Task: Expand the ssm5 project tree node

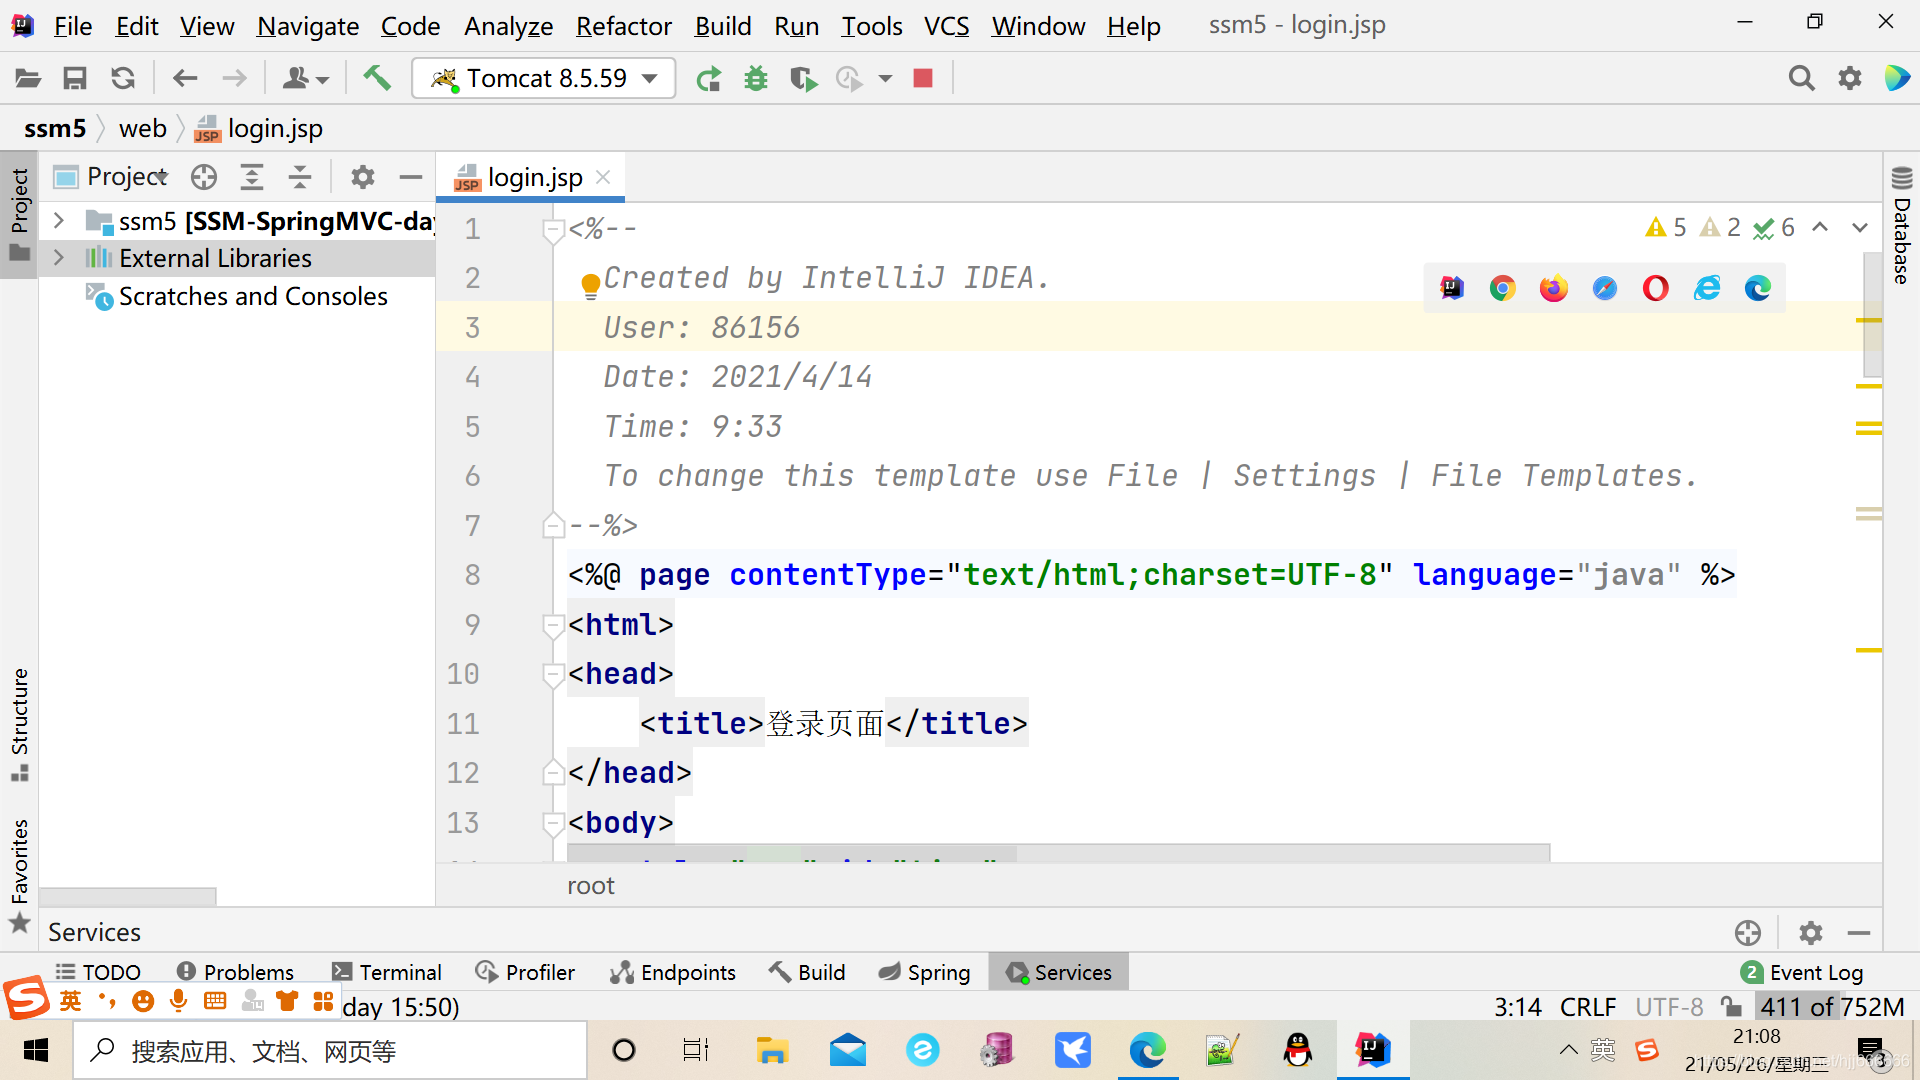Action: [x=59, y=220]
